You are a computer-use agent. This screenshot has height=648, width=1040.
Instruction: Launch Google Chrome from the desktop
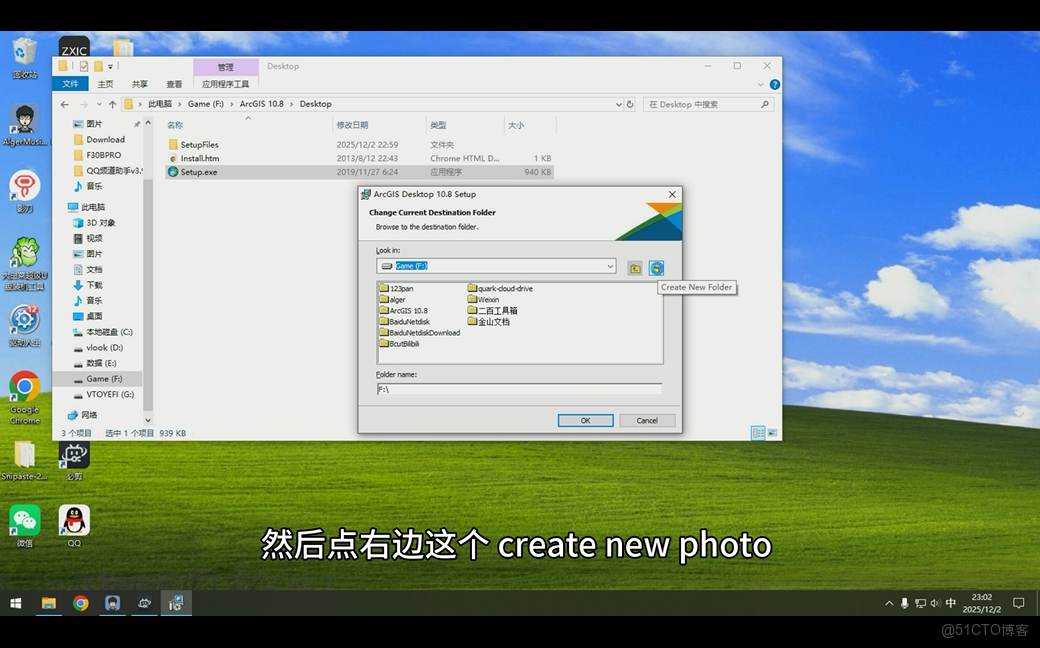23,385
